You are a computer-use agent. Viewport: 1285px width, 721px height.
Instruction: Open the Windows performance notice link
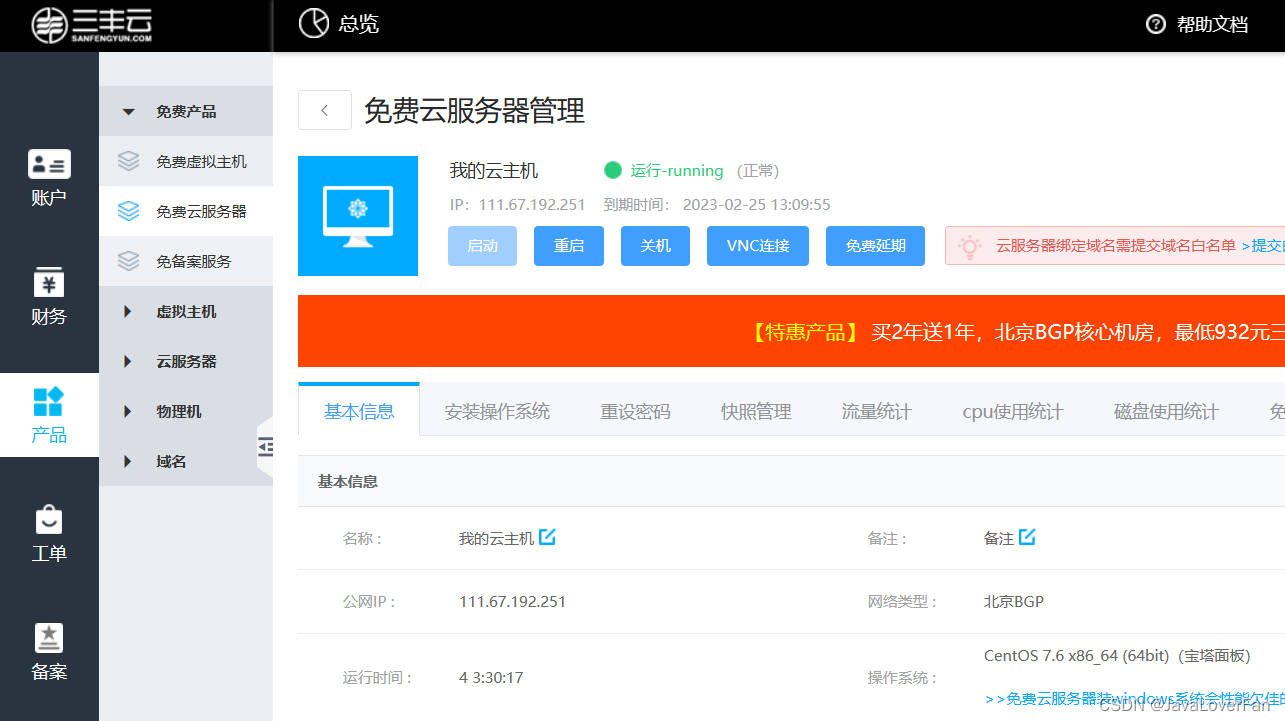point(1134,698)
